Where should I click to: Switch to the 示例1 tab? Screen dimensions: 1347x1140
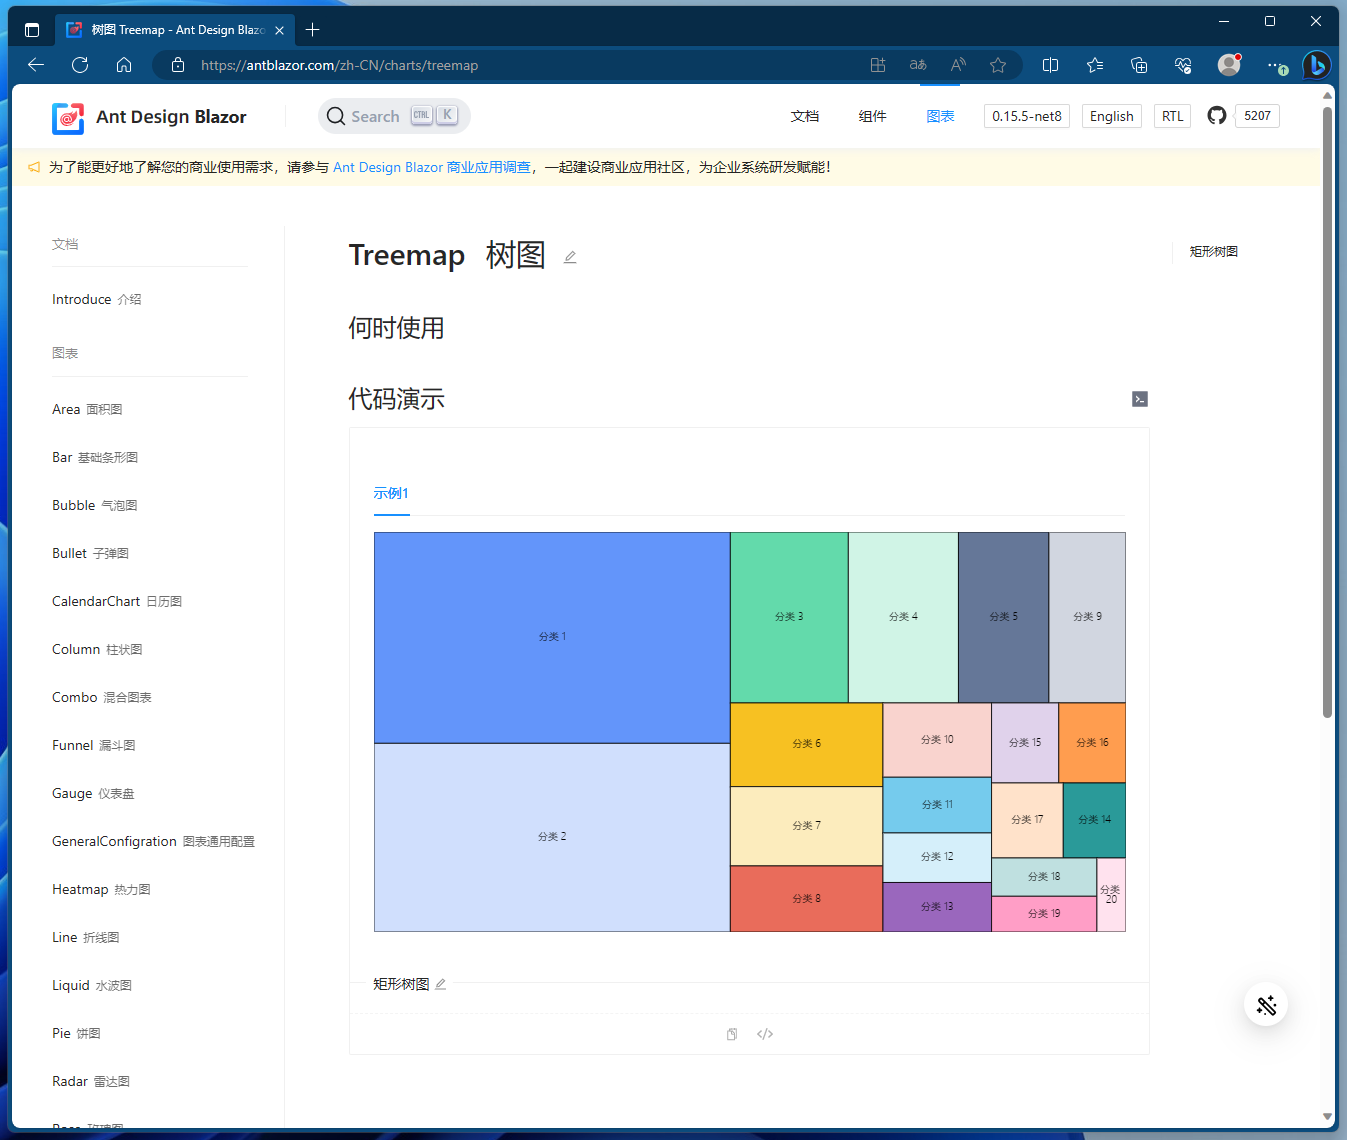click(391, 493)
